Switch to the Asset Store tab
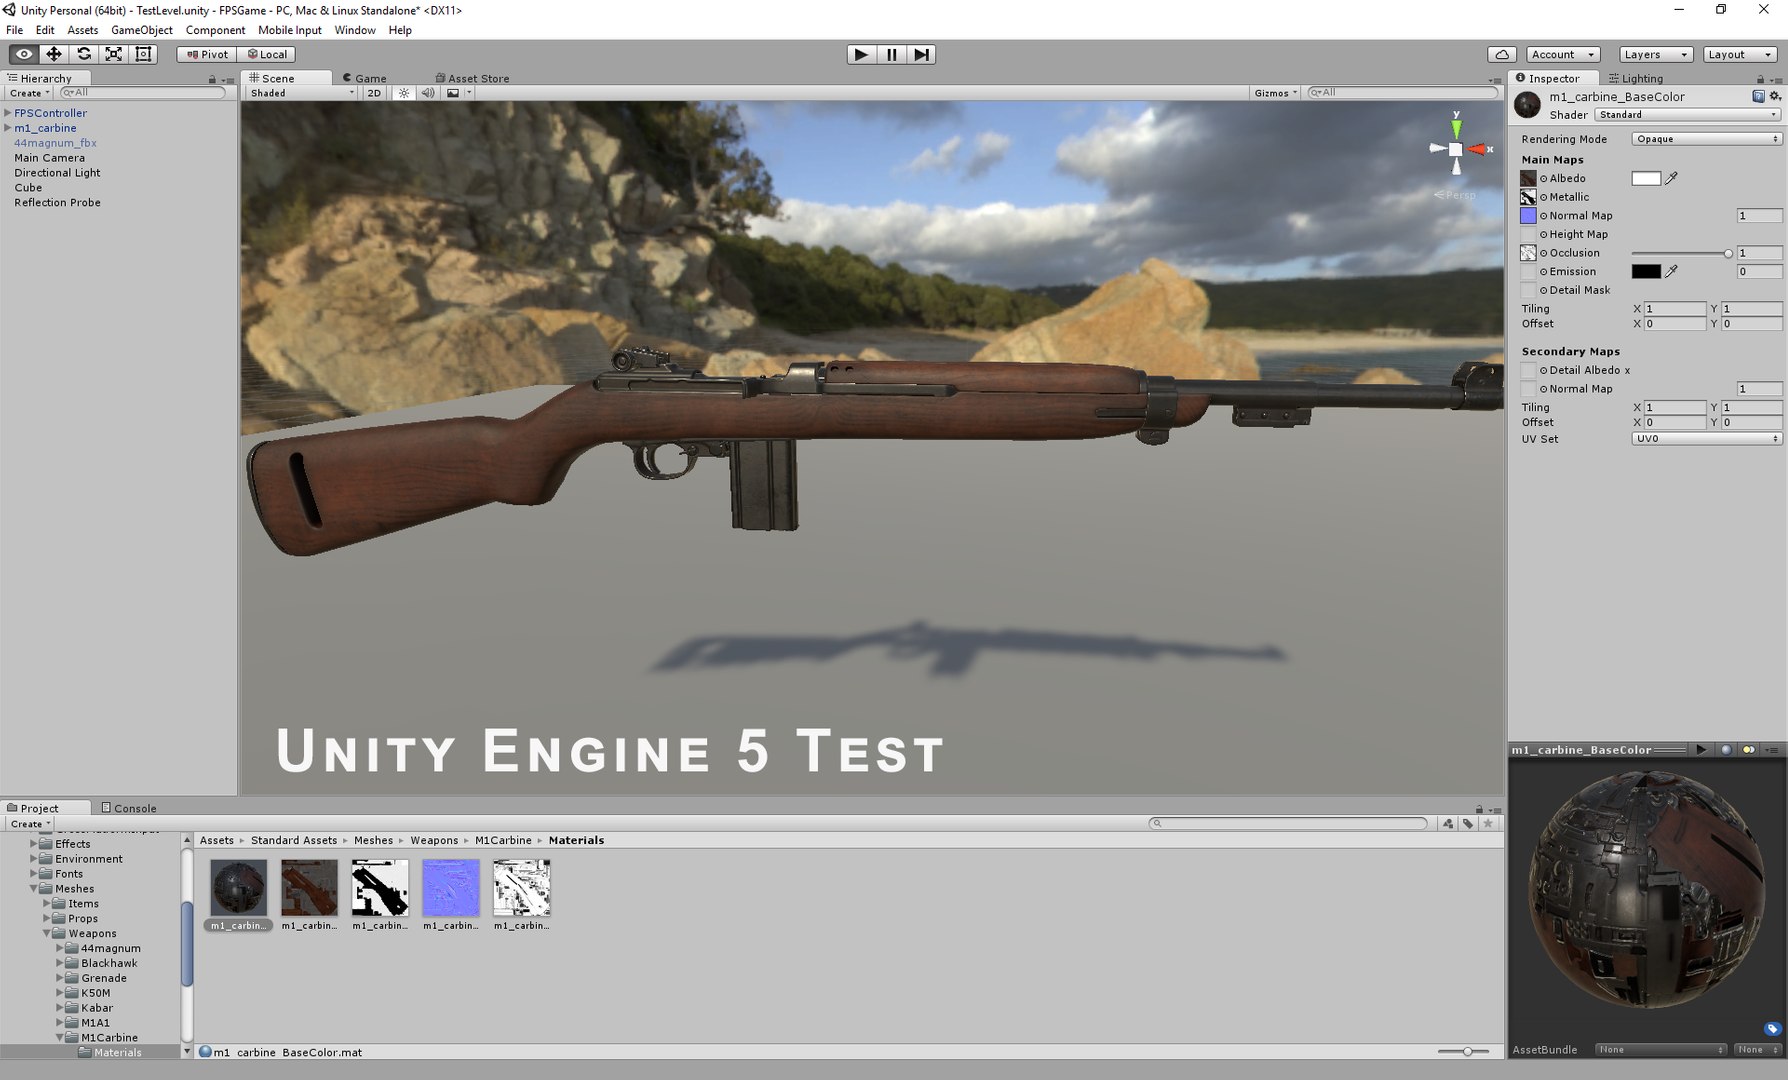This screenshot has width=1788, height=1080. pos(473,78)
